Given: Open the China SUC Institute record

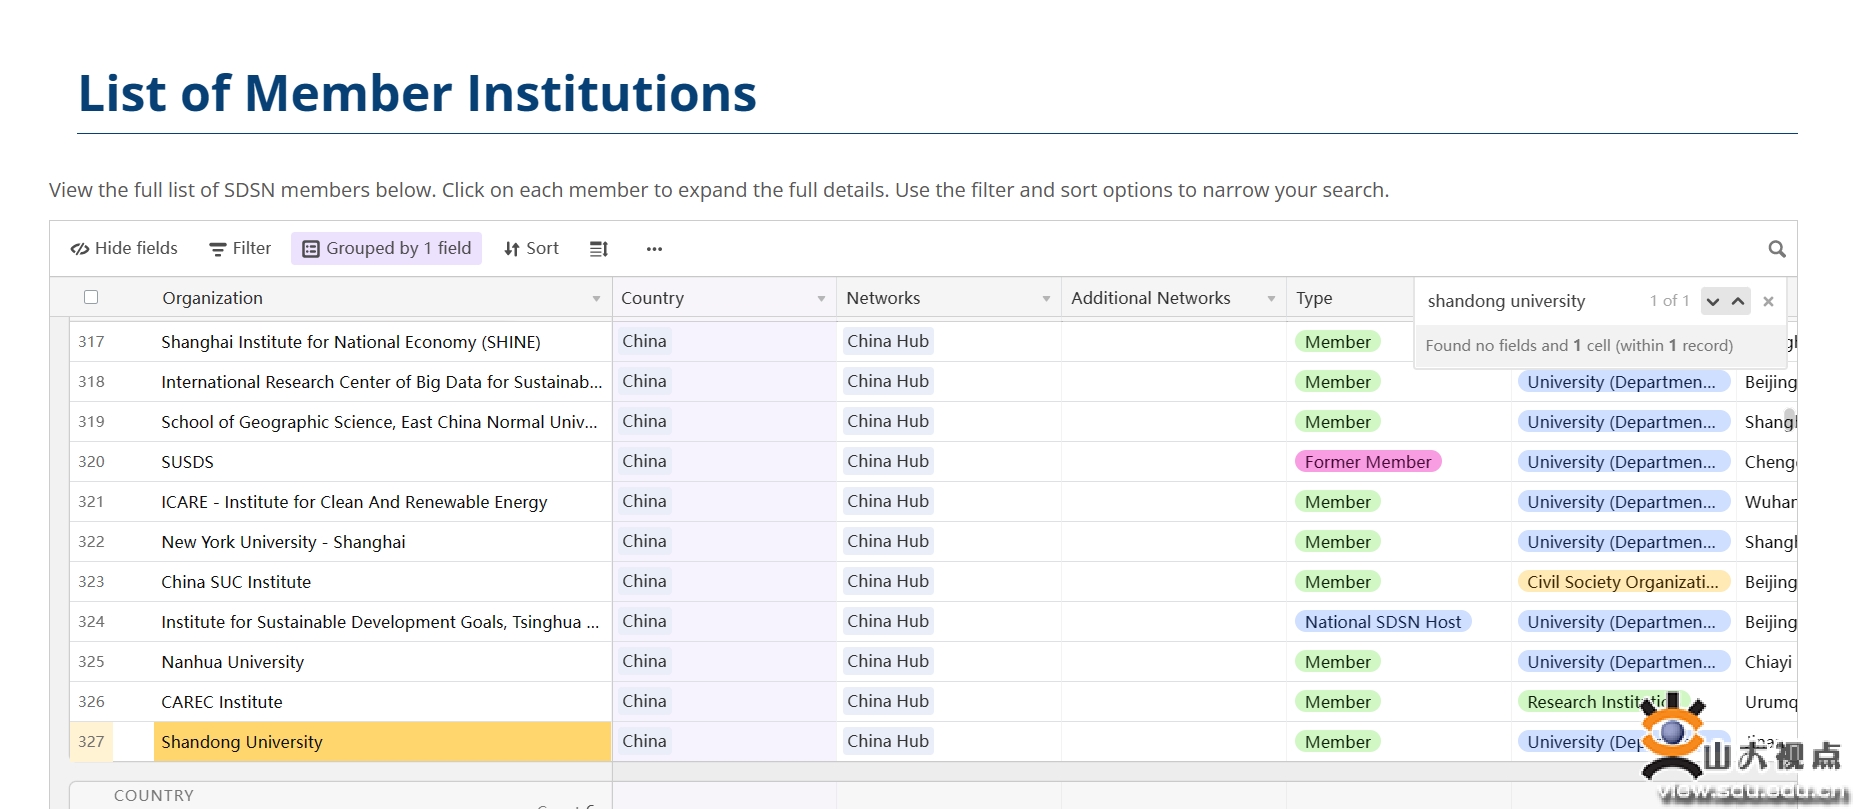Looking at the screenshot, I should coord(236,582).
